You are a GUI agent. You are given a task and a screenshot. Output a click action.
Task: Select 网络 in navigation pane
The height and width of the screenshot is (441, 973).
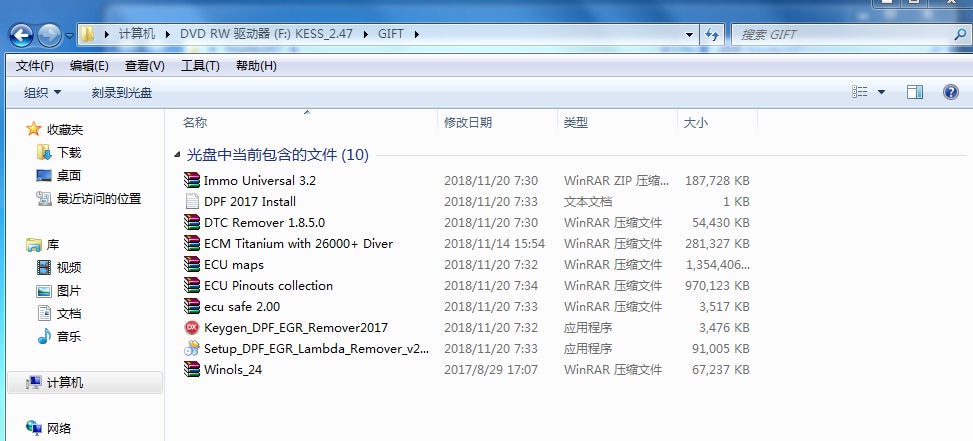point(59,428)
